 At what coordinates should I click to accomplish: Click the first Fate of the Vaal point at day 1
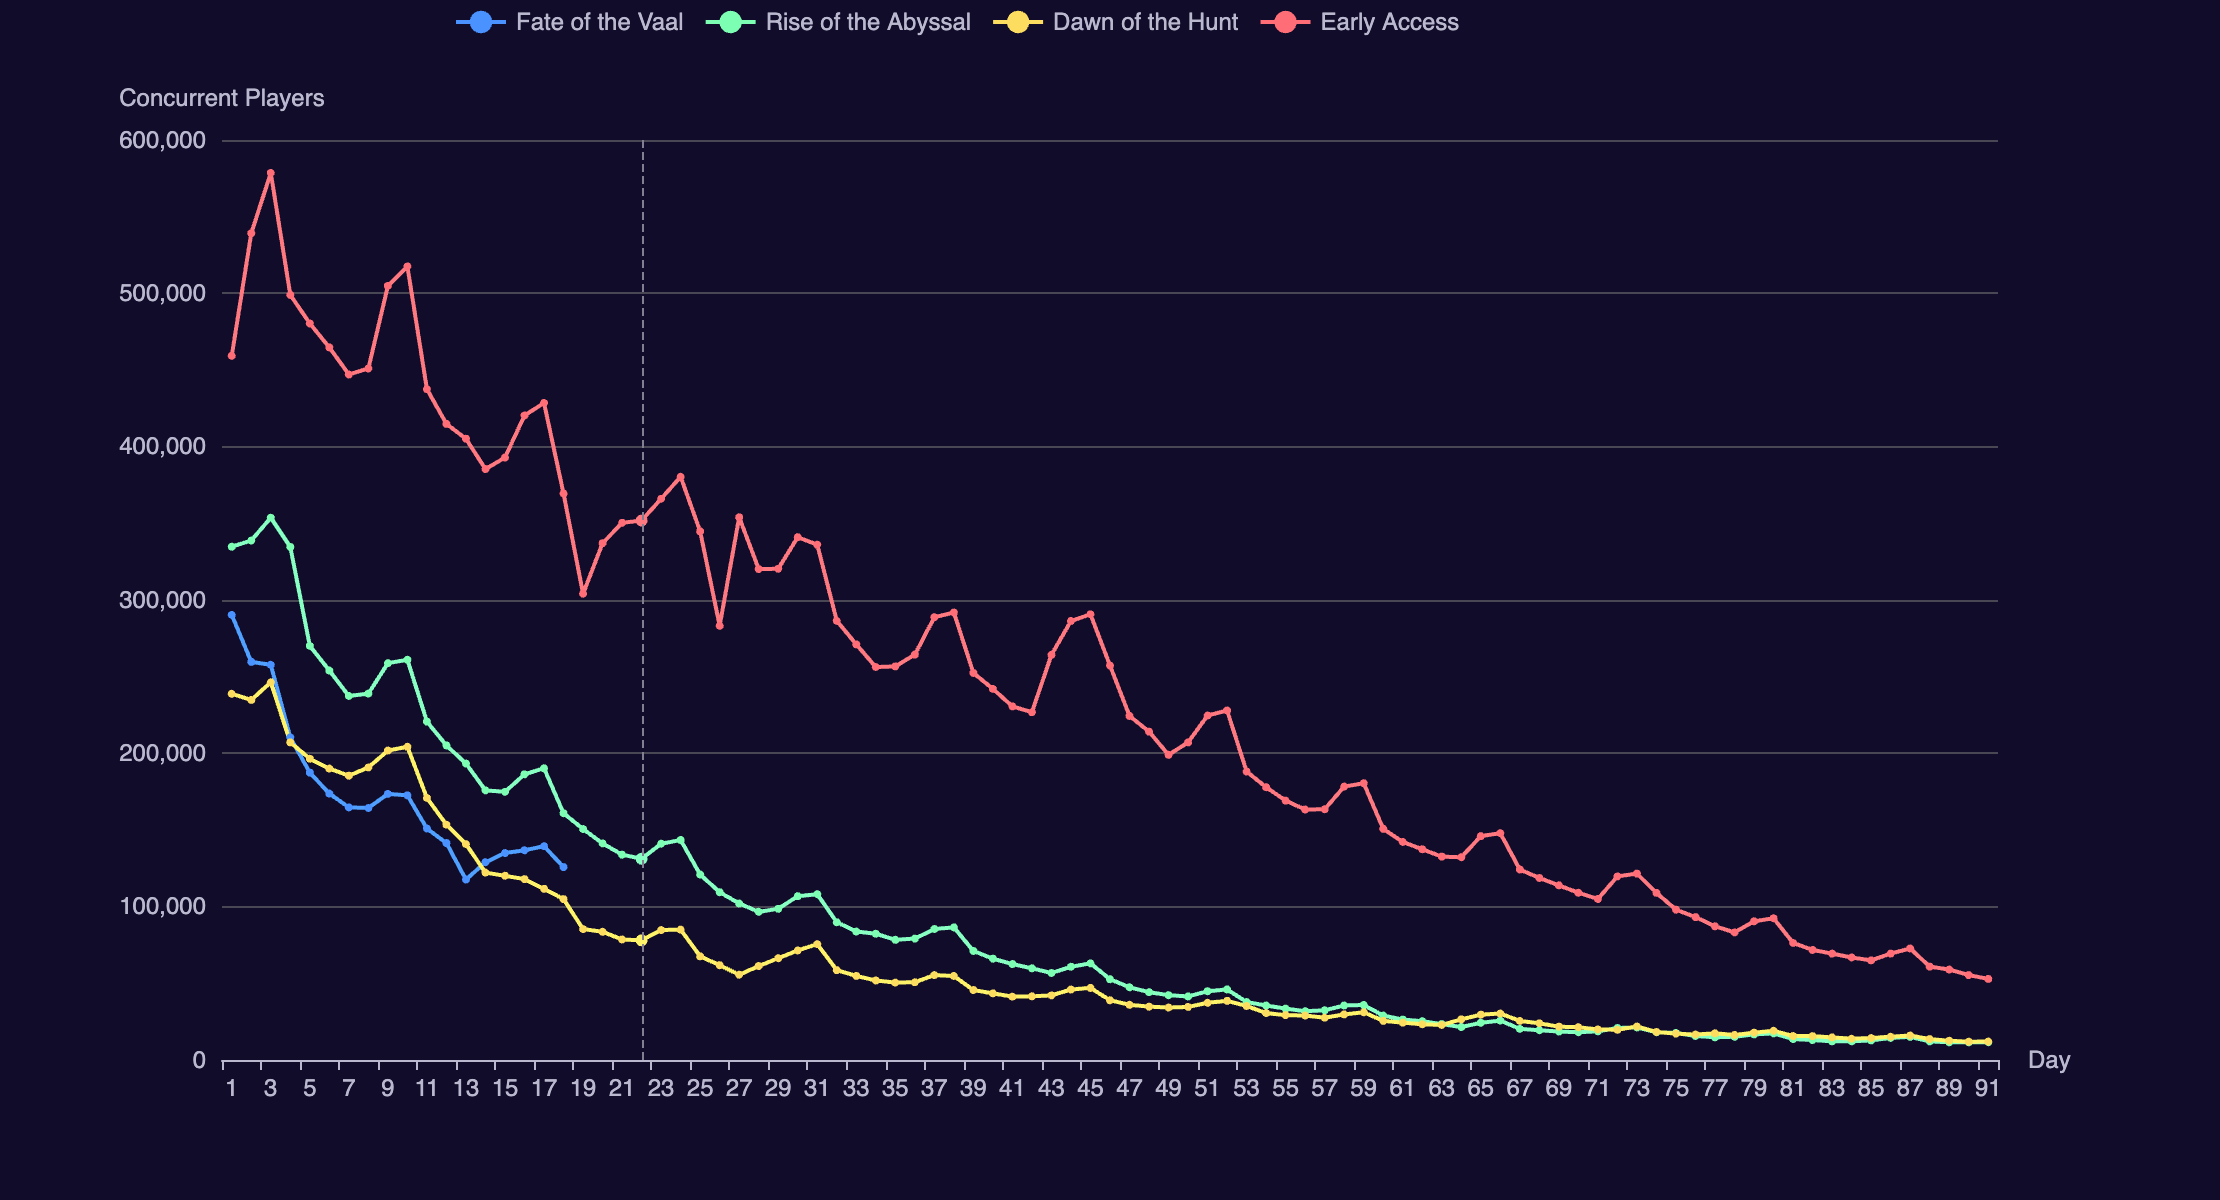click(232, 615)
